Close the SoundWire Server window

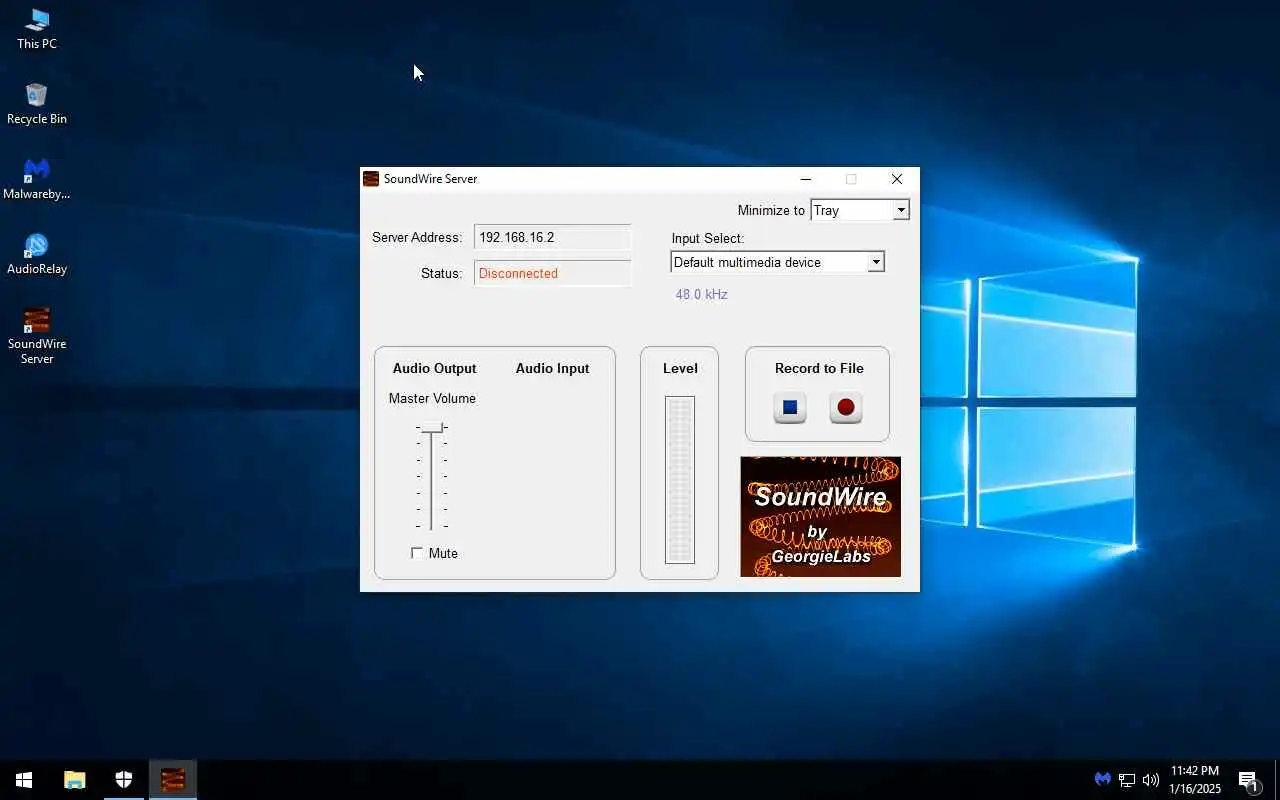(x=897, y=179)
